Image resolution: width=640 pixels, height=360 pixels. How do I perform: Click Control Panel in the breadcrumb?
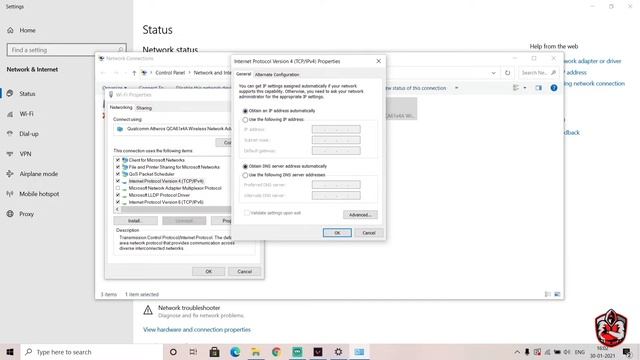(170, 73)
